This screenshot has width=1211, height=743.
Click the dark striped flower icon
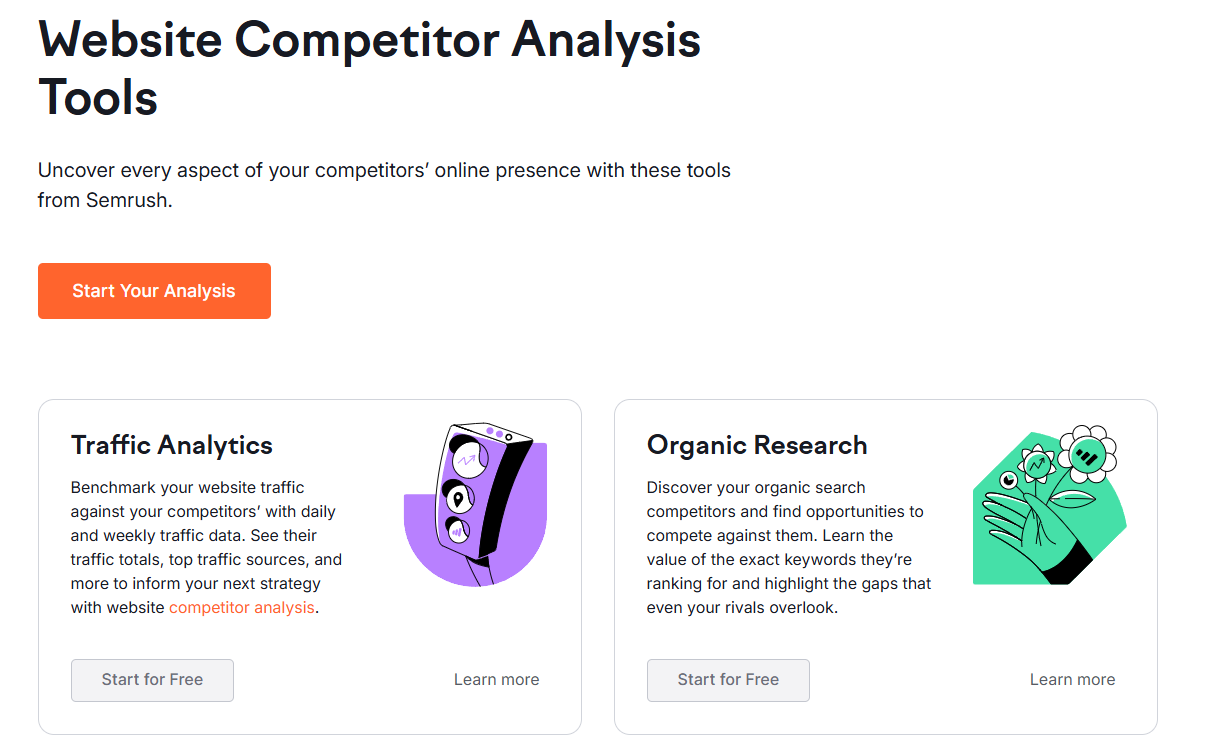(1086, 457)
